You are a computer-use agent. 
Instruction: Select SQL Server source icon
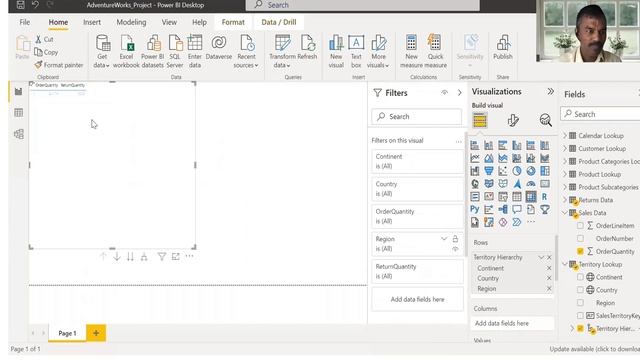[x=175, y=43]
